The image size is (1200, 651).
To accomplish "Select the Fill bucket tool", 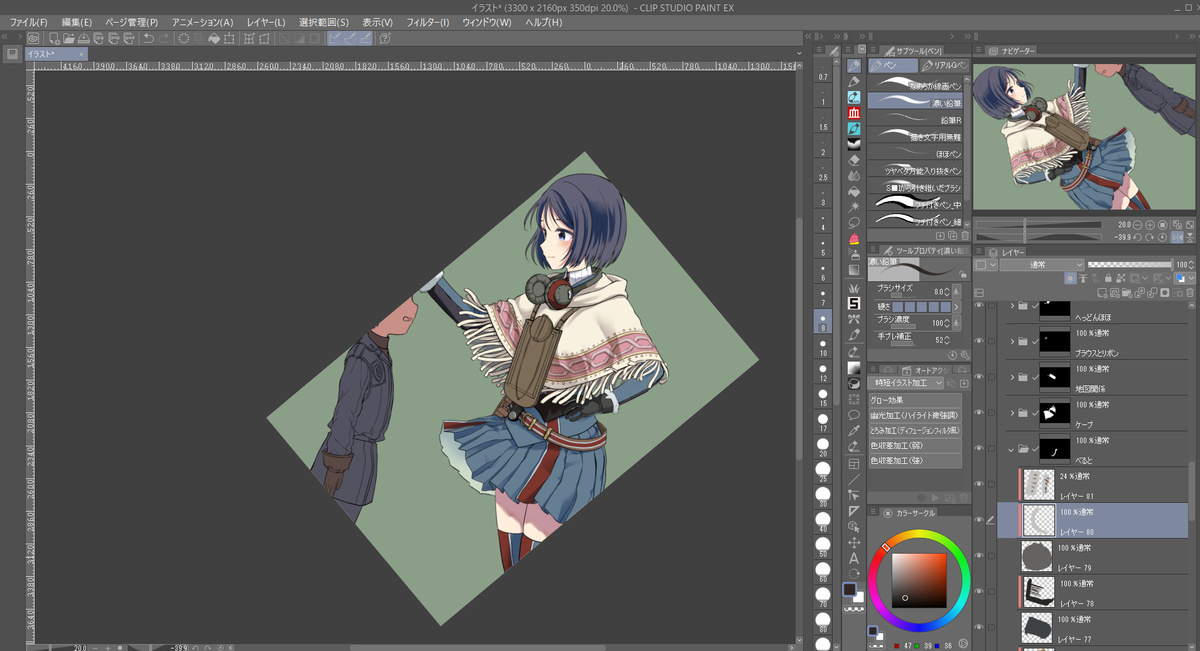I will point(854,191).
